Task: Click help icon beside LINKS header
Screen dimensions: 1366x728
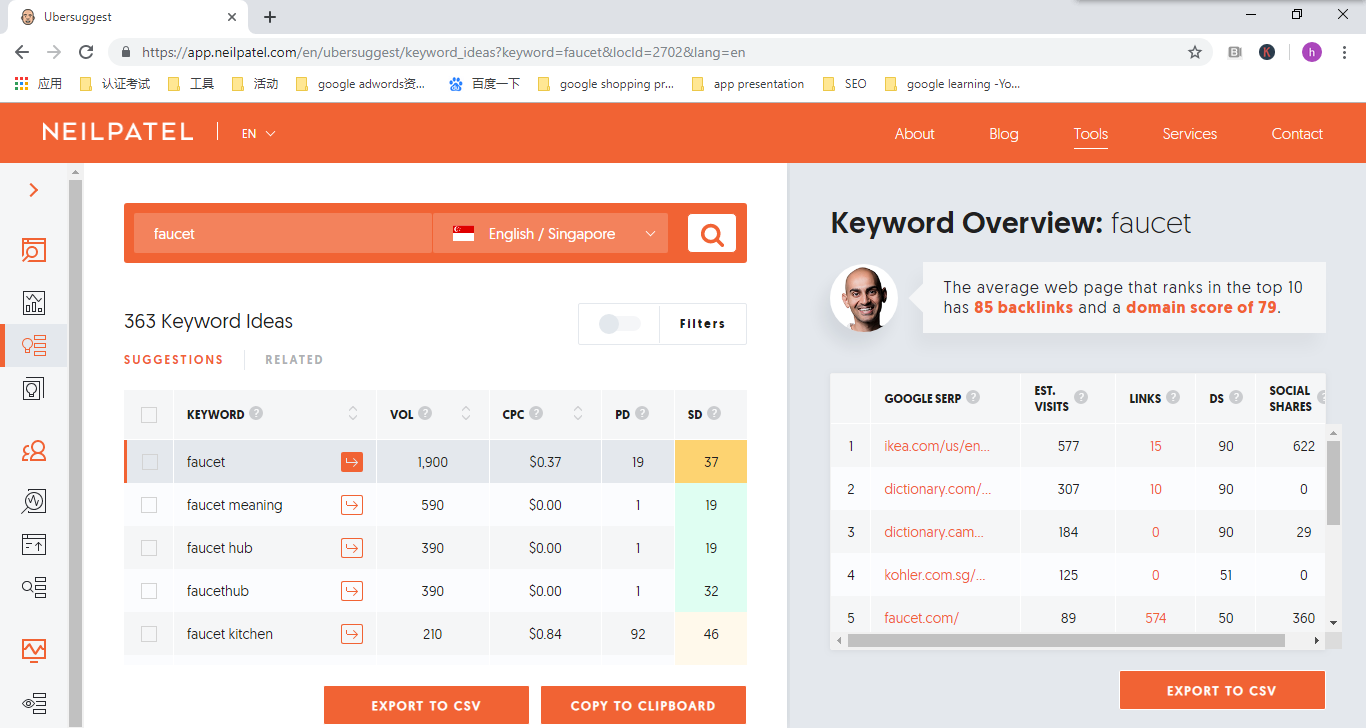Action: [1173, 398]
